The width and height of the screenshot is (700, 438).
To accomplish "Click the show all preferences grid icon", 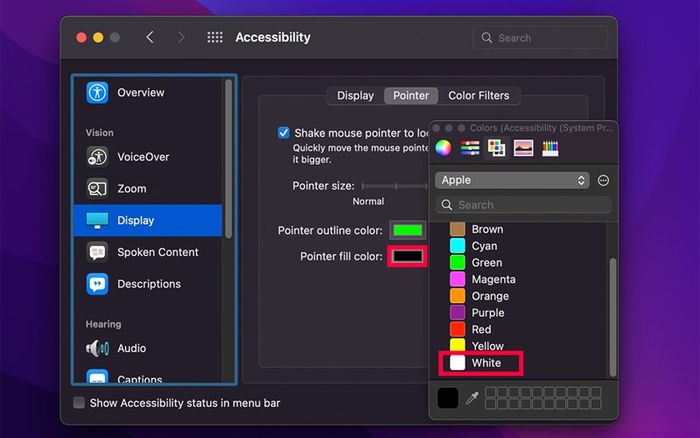I will pos(214,38).
